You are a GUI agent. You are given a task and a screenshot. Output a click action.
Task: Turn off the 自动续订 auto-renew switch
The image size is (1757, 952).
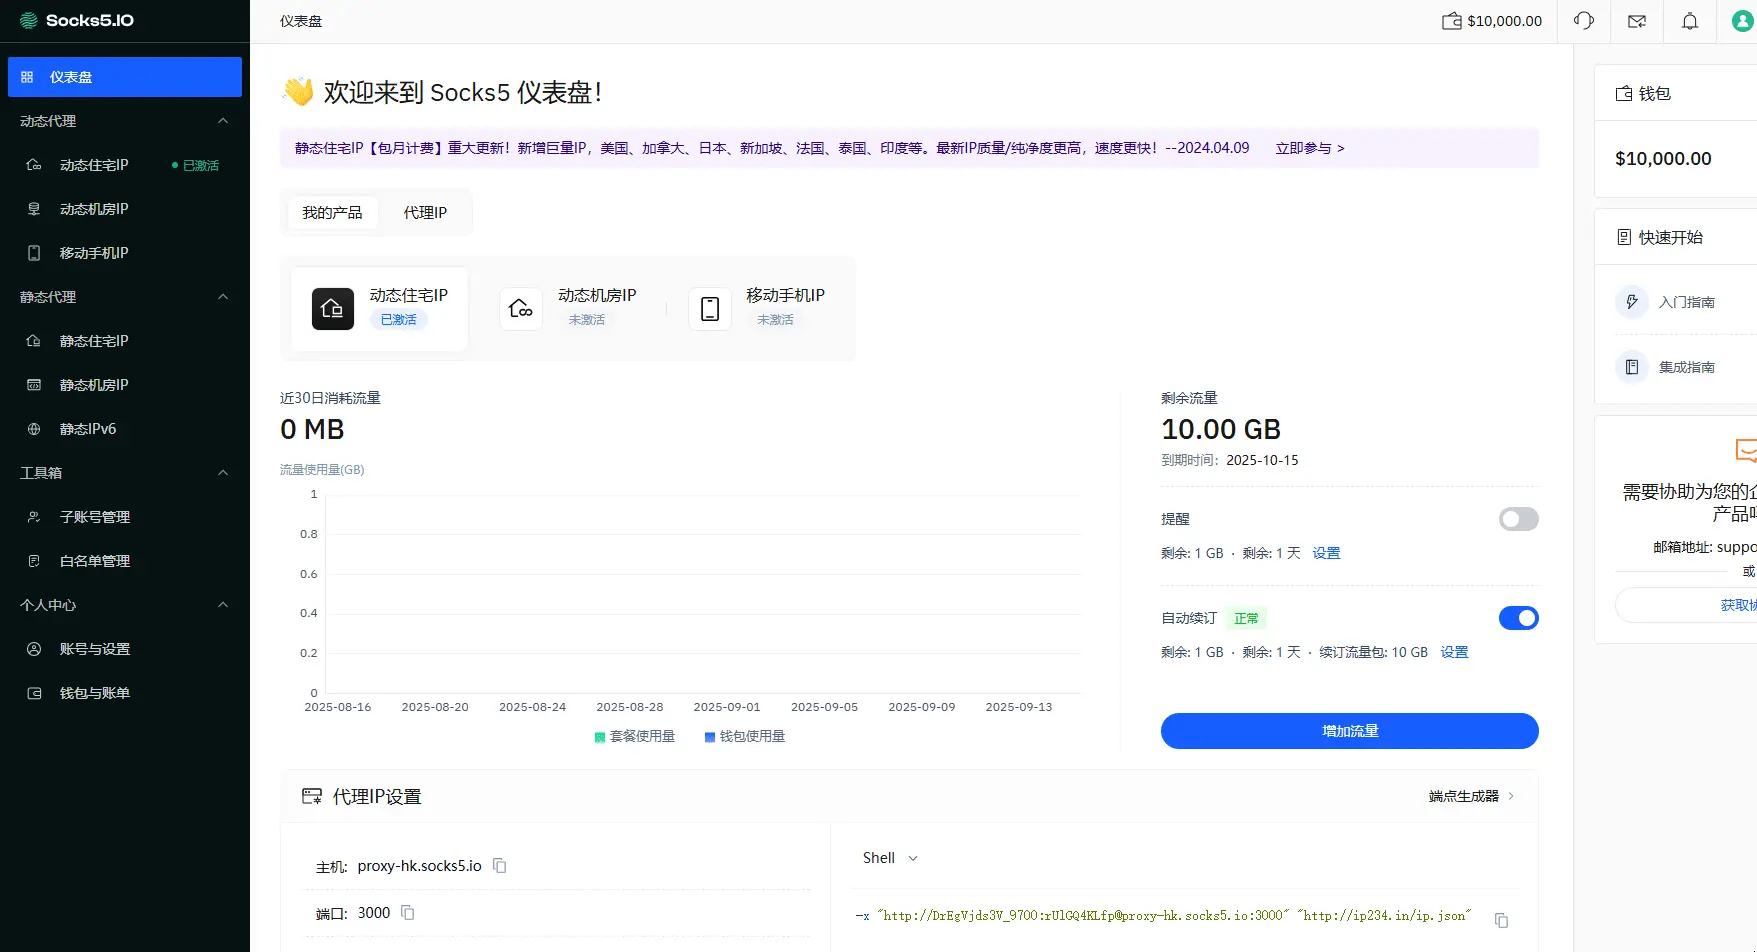point(1518,618)
